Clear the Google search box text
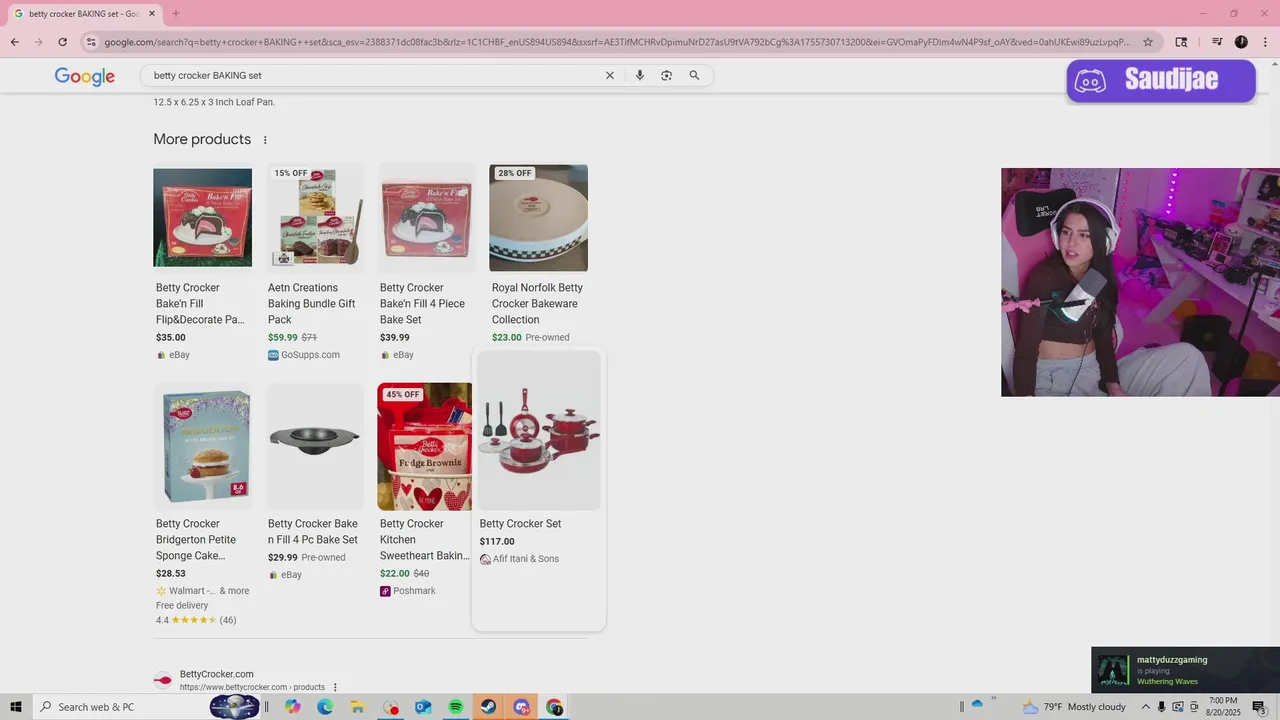1280x720 pixels. pyautogui.click(x=610, y=75)
